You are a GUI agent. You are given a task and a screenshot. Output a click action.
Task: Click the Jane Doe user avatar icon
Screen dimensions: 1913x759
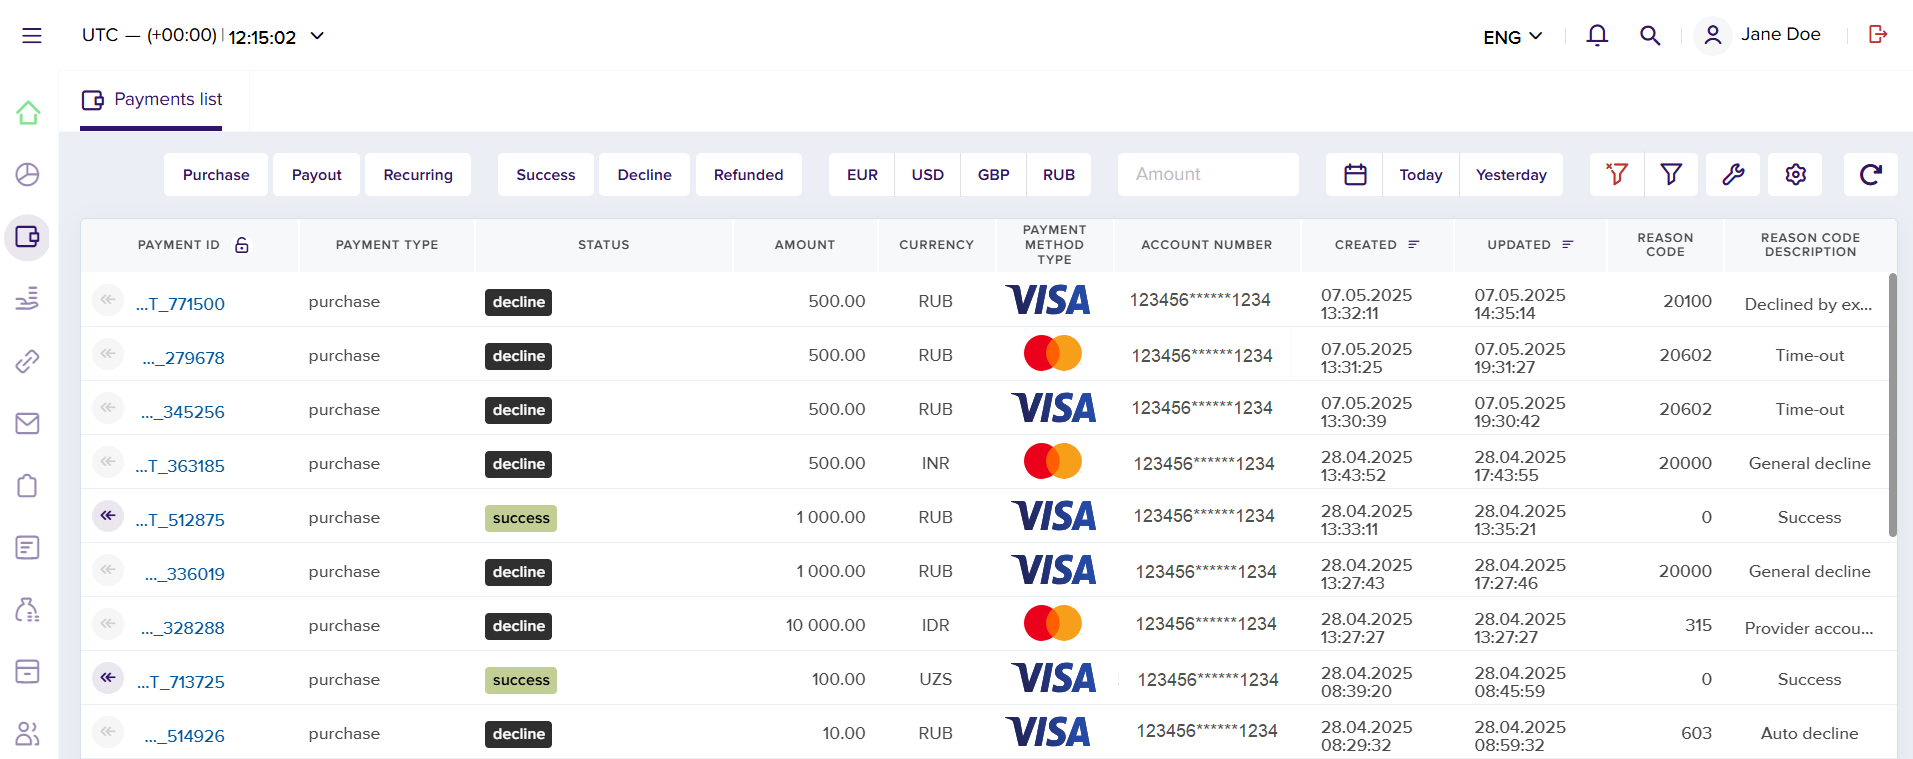click(1713, 35)
